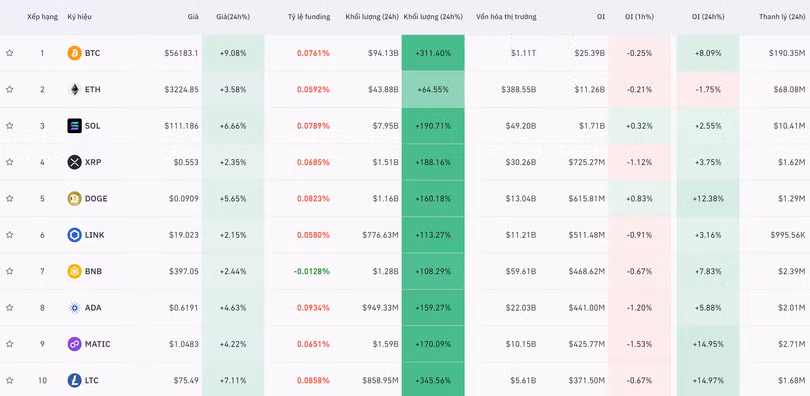The image size is (810, 396).
Task: Sort by OI (24h%) column header
Action: click(708, 17)
